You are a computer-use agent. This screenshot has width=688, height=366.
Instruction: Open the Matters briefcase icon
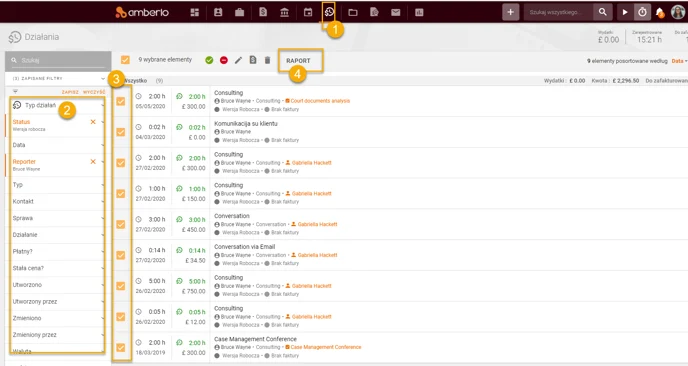240,12
